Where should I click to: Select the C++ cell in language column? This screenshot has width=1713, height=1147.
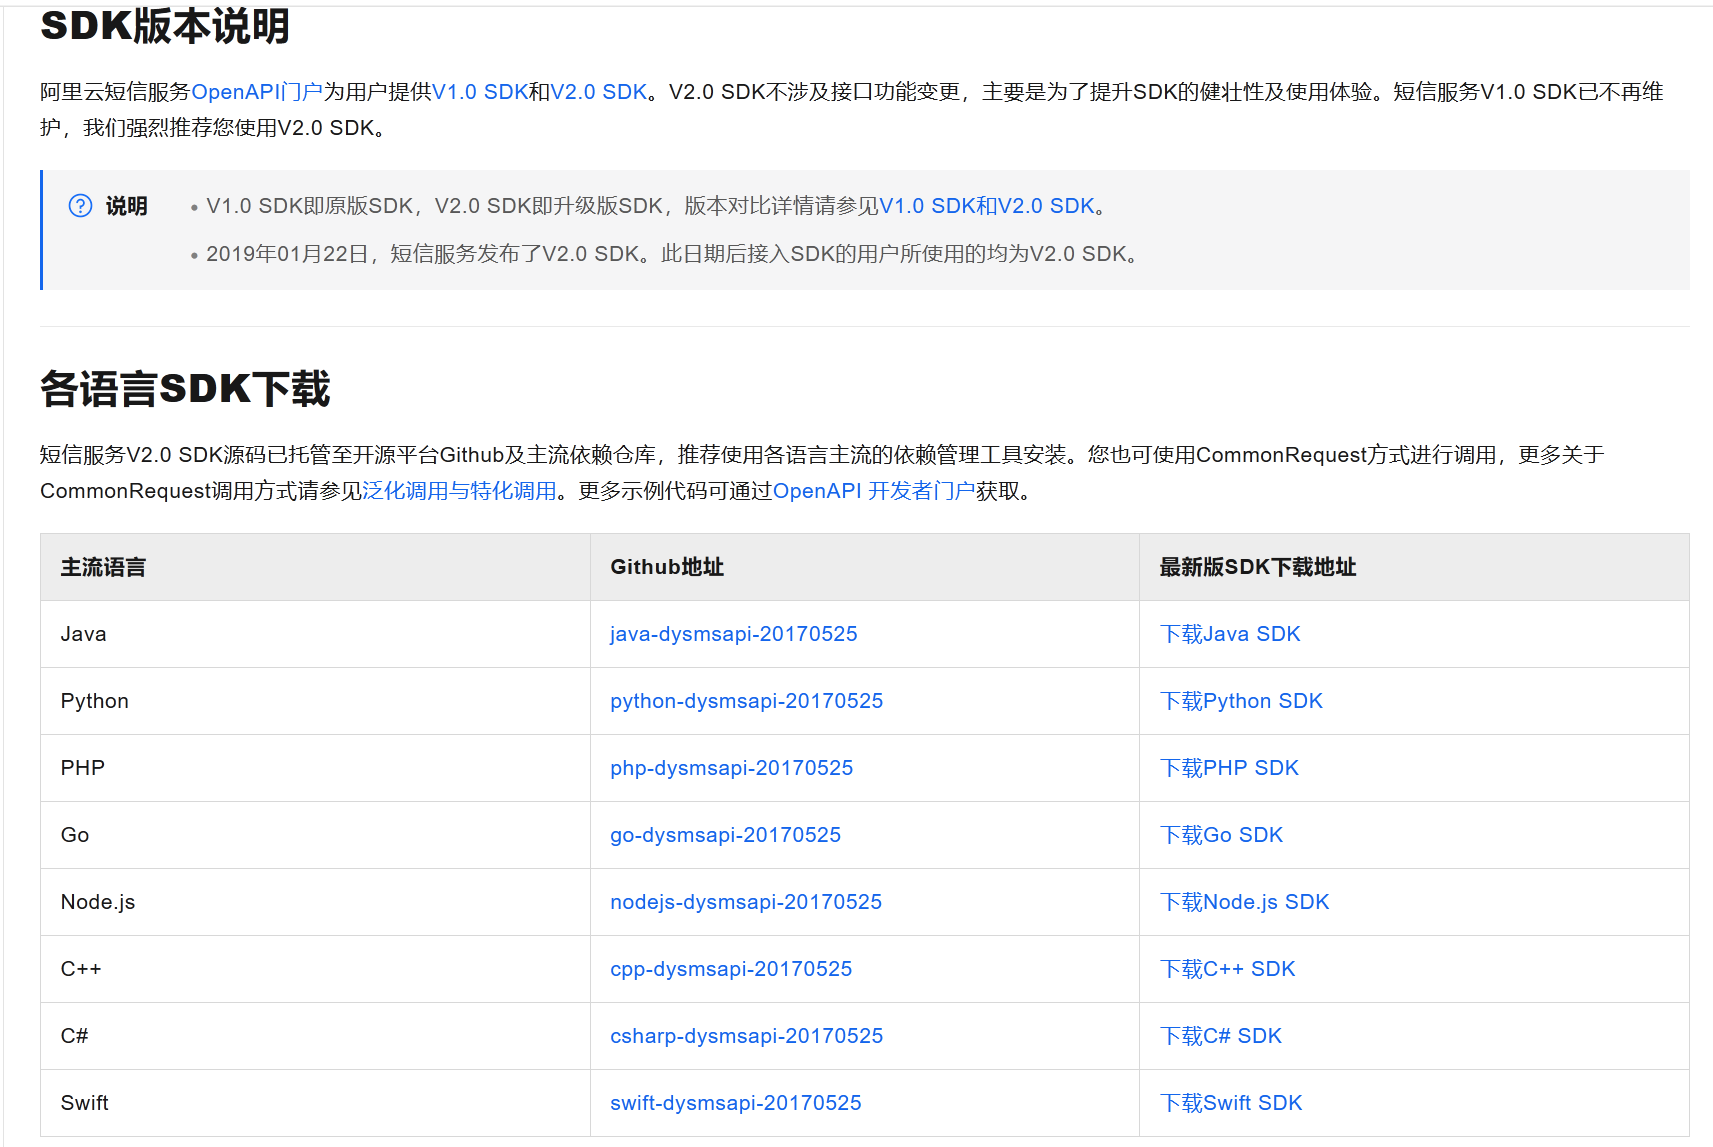tap(315, 969)
